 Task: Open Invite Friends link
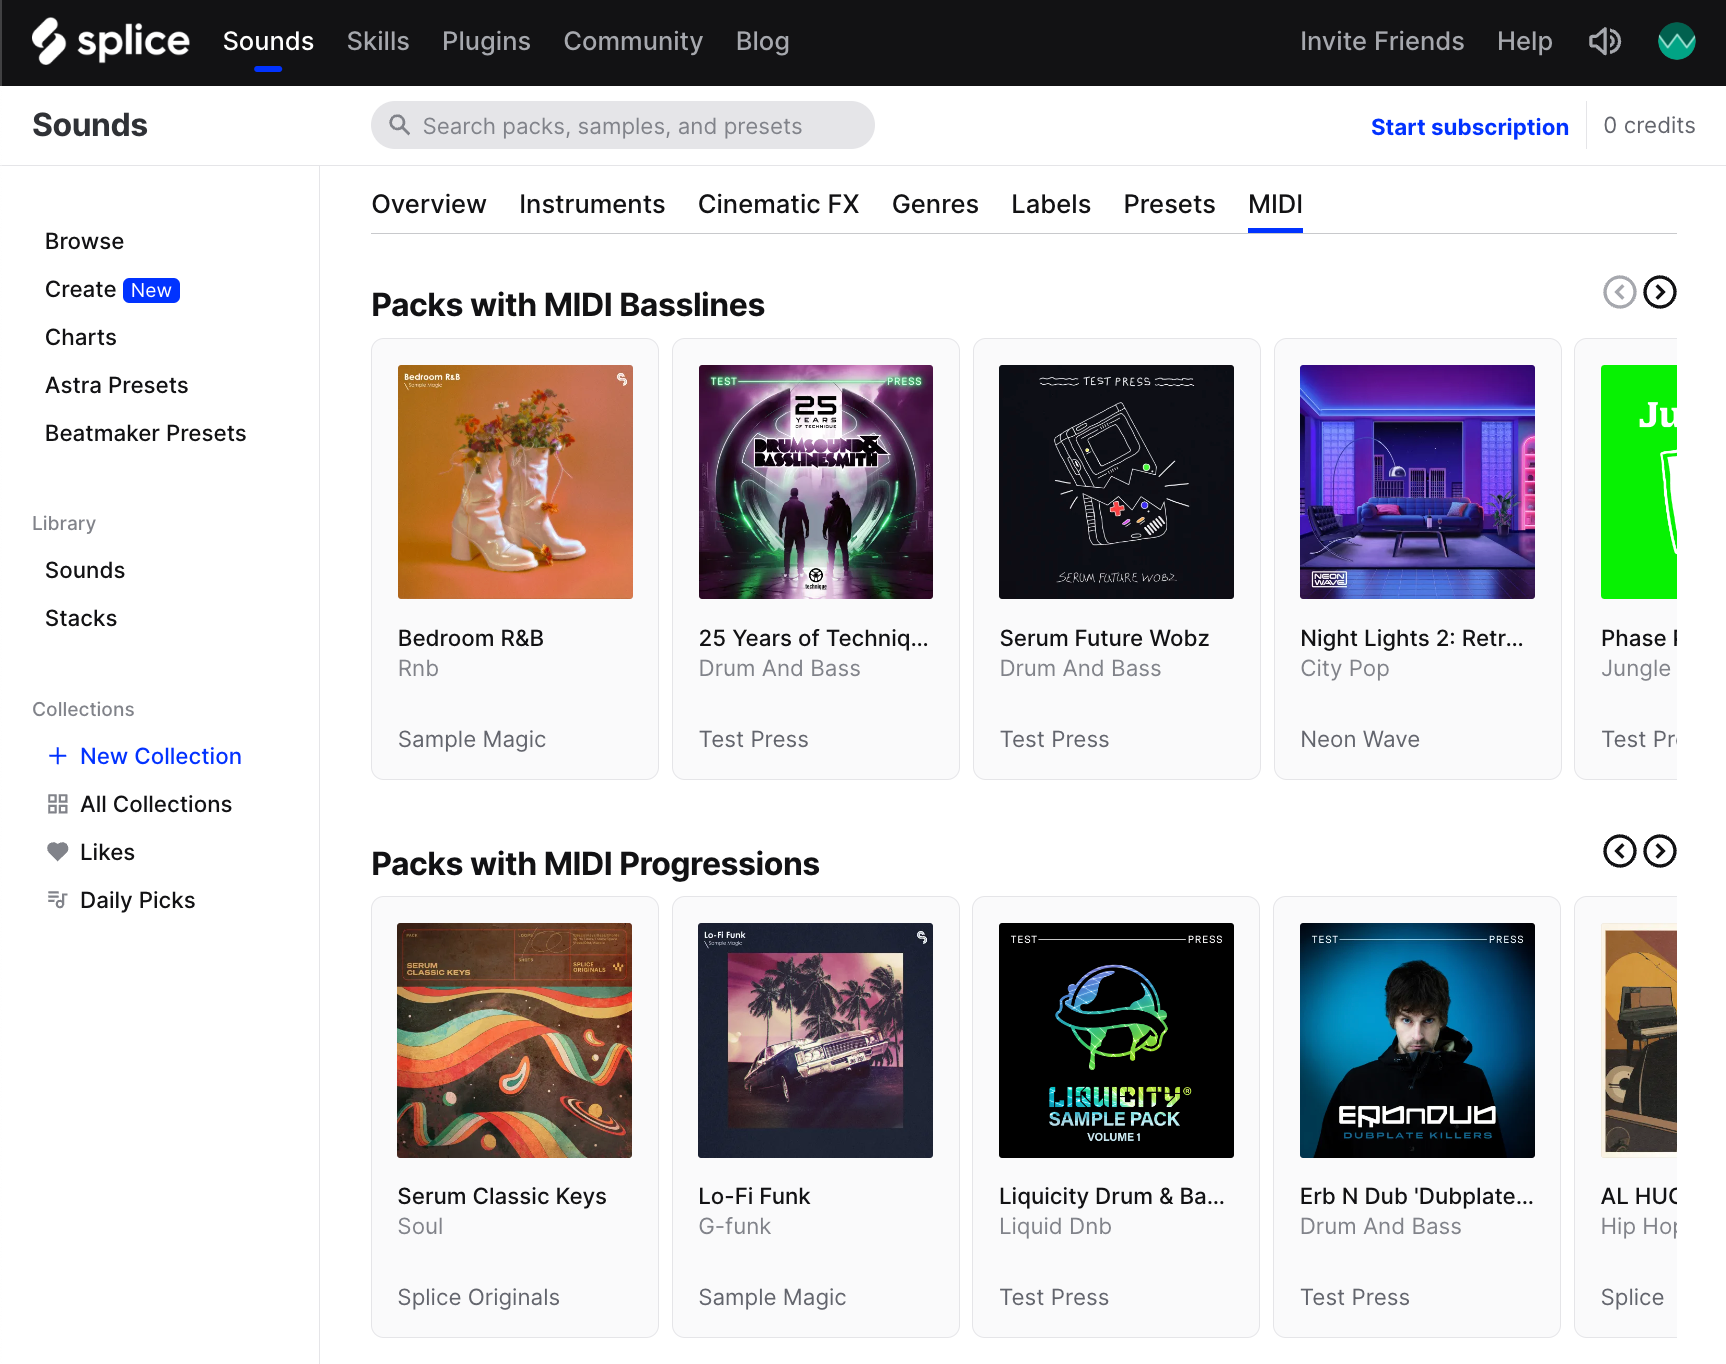pyautogui.click(x=1381, y=41)
